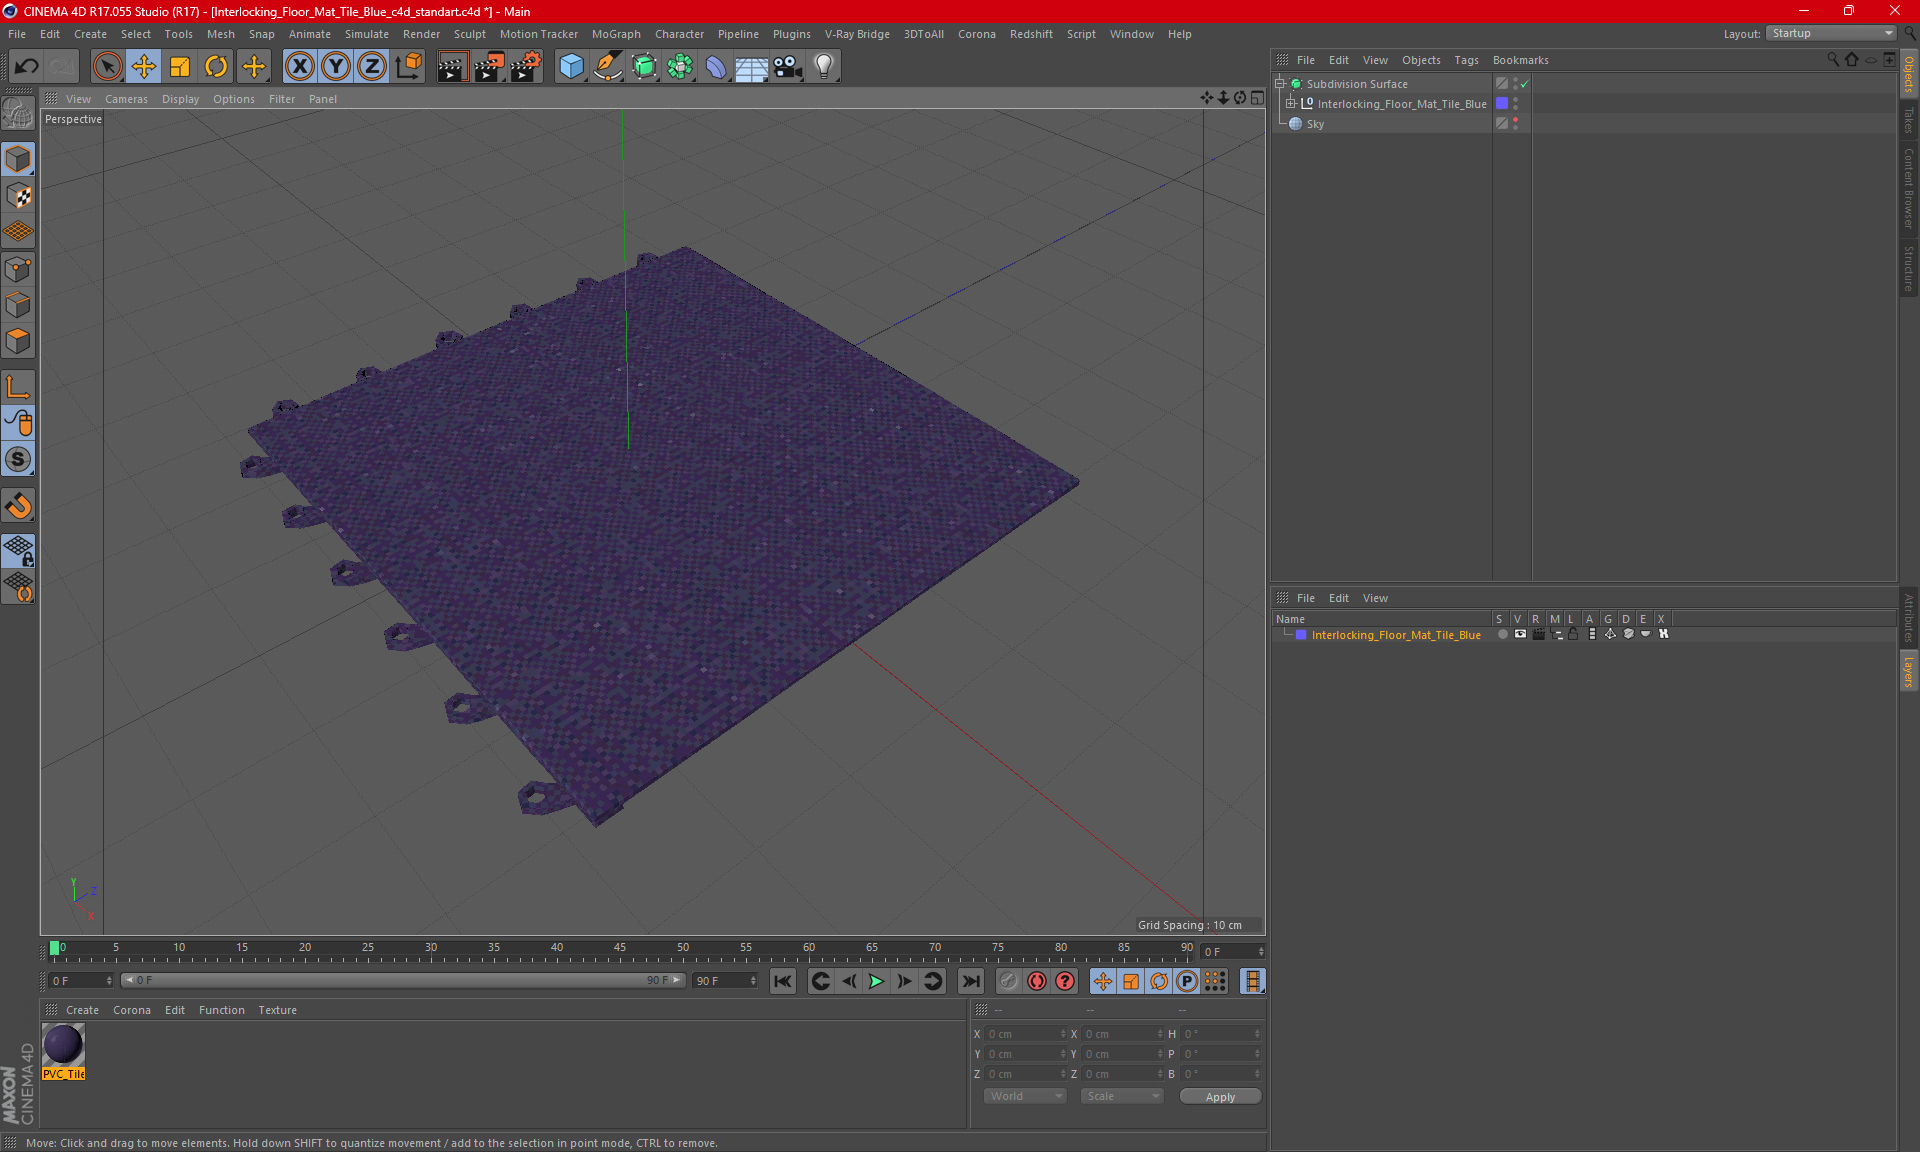
Task: Click the Apply button
Action: [1220, 1096]
